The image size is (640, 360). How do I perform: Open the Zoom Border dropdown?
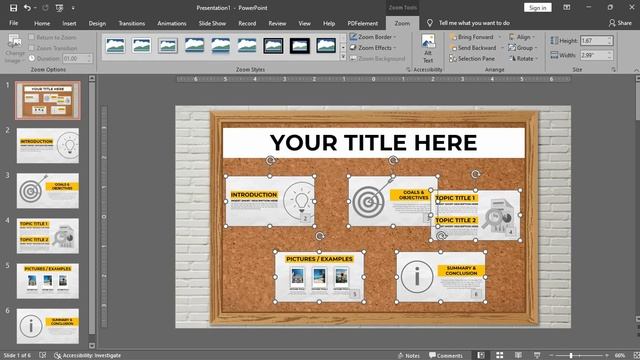373,37
